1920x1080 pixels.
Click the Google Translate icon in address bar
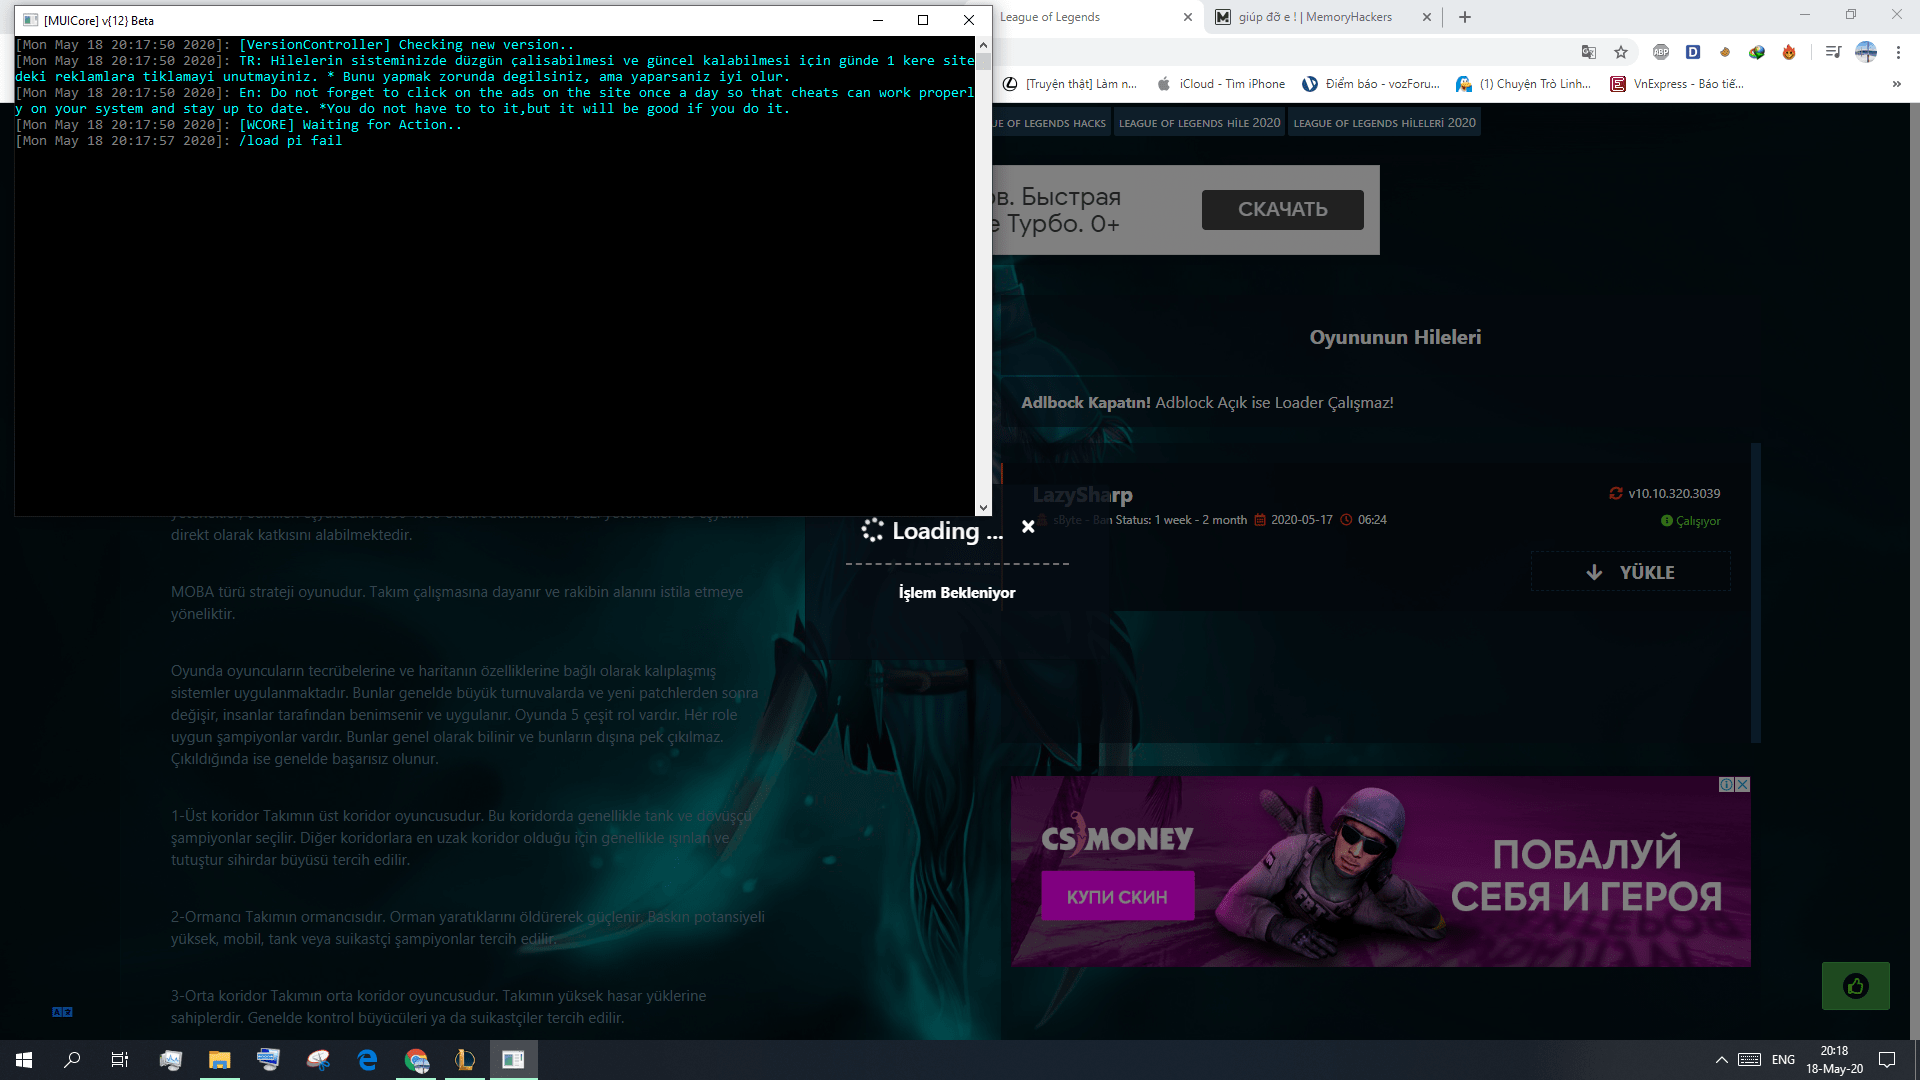[x=1588, y=52]
